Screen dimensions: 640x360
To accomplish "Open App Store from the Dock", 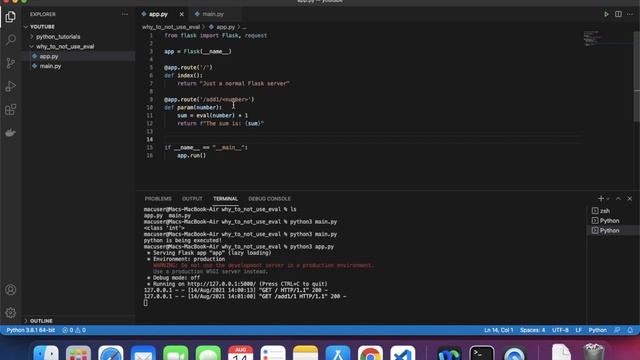I will pyautogui.click(x=338, y=353).
